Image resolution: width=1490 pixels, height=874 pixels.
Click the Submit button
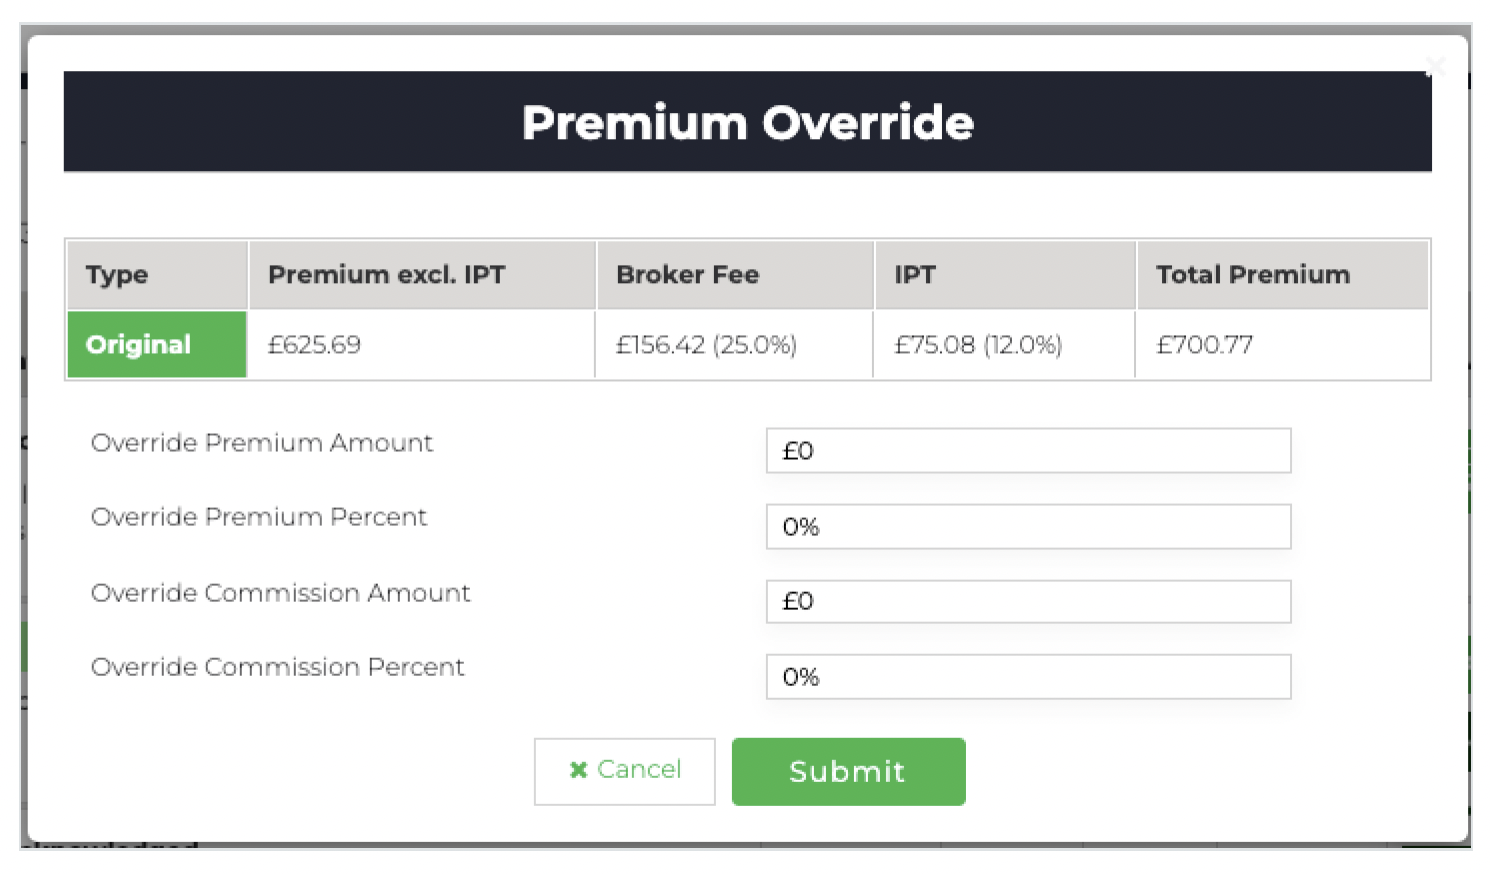tap(848, 771)
